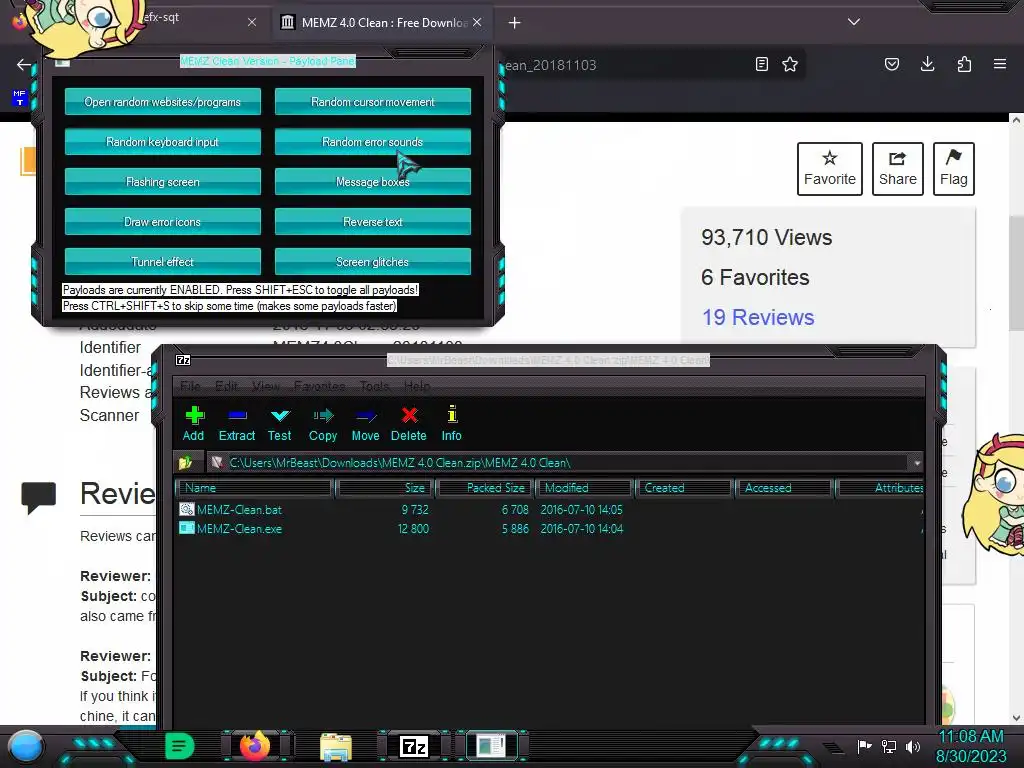Open the File menu in 7-Zip
Screen dimensions: 1024x768
point(190,386)
